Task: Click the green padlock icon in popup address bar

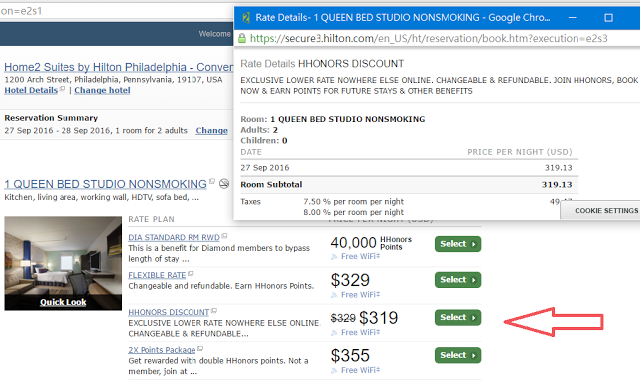Action: [242, 38]
